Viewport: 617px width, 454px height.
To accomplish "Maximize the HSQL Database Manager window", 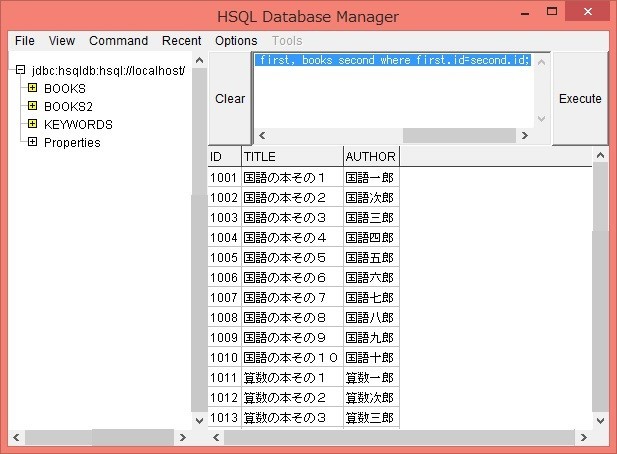I will 552,12.
